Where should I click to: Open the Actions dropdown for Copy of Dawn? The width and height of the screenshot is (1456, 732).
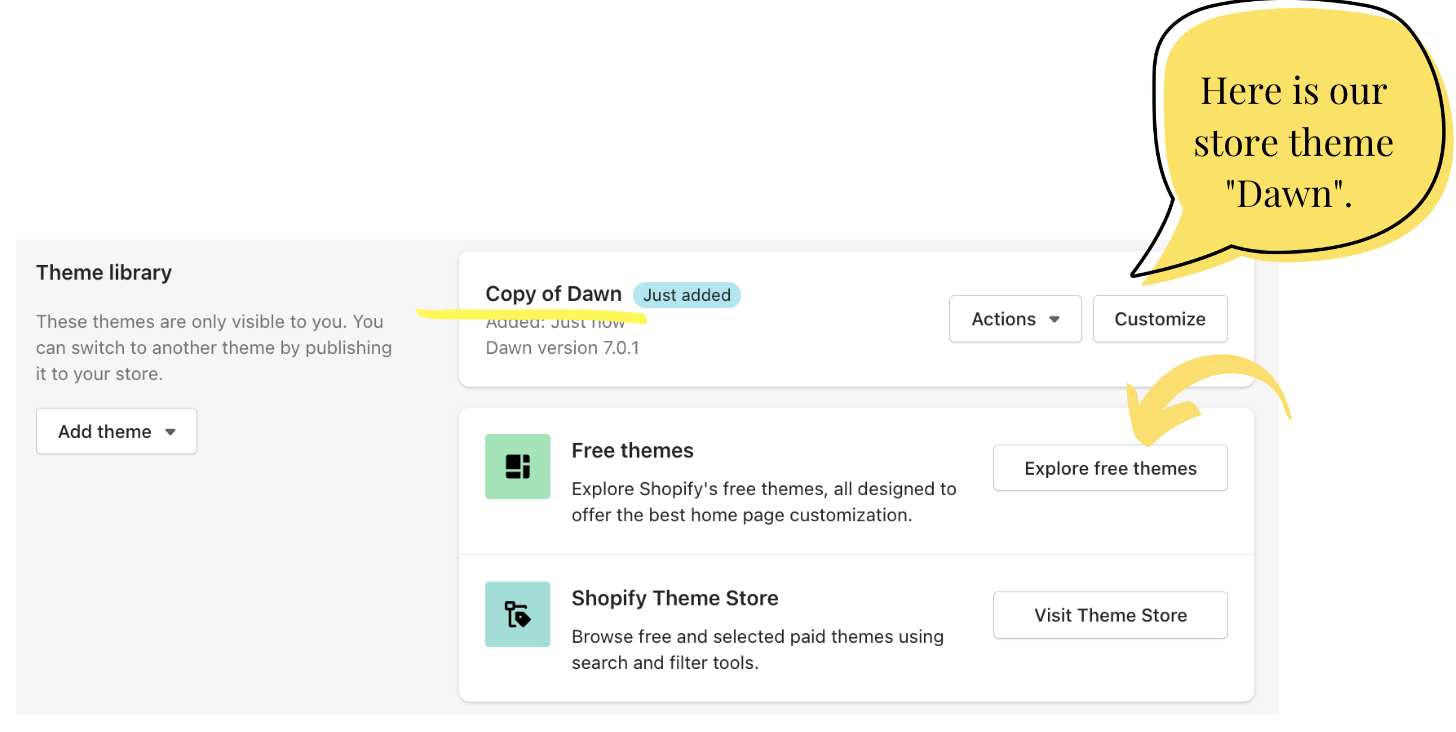click(1015, 319)
